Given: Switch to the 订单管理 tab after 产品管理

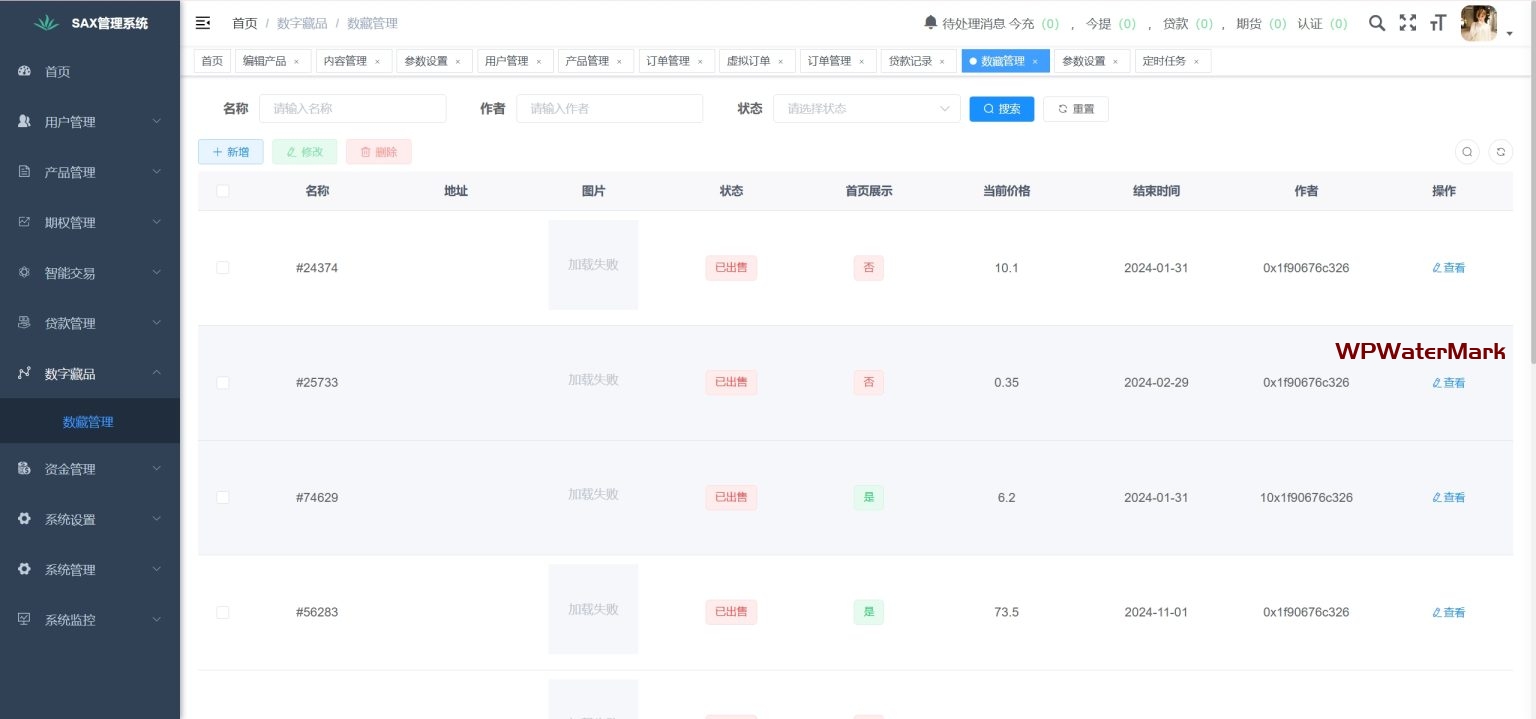Looking at the screenshot, I should [x=676, y=61].
